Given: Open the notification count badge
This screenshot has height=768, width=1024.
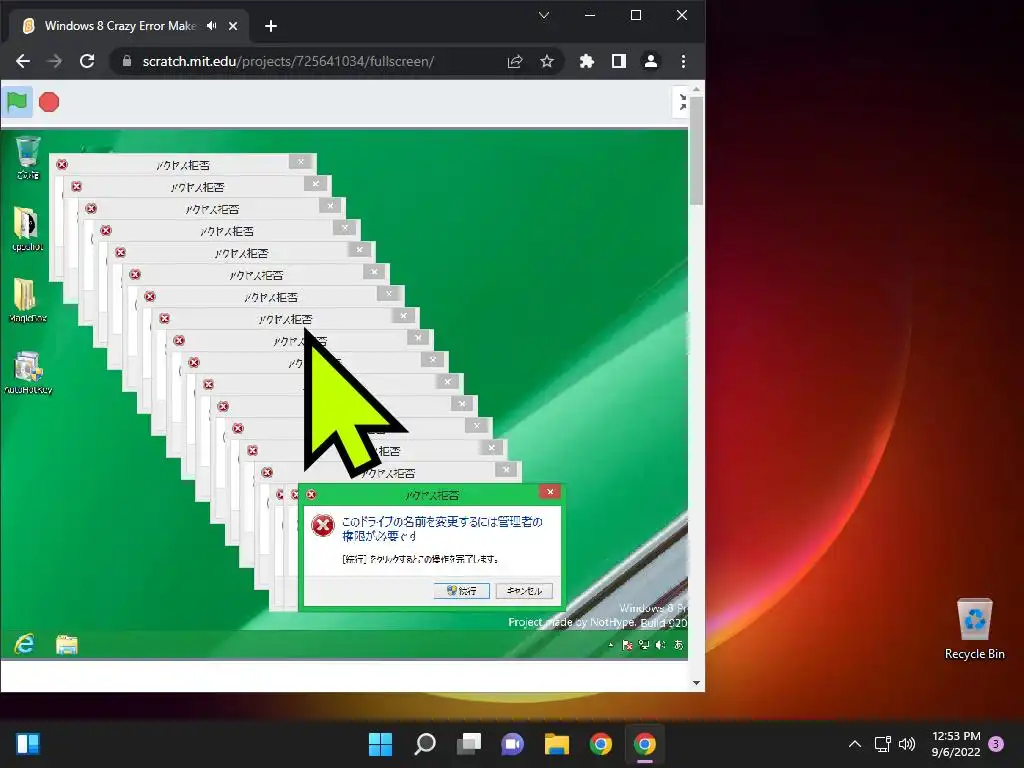Looking at the screenshot, I should pos(996,744).
